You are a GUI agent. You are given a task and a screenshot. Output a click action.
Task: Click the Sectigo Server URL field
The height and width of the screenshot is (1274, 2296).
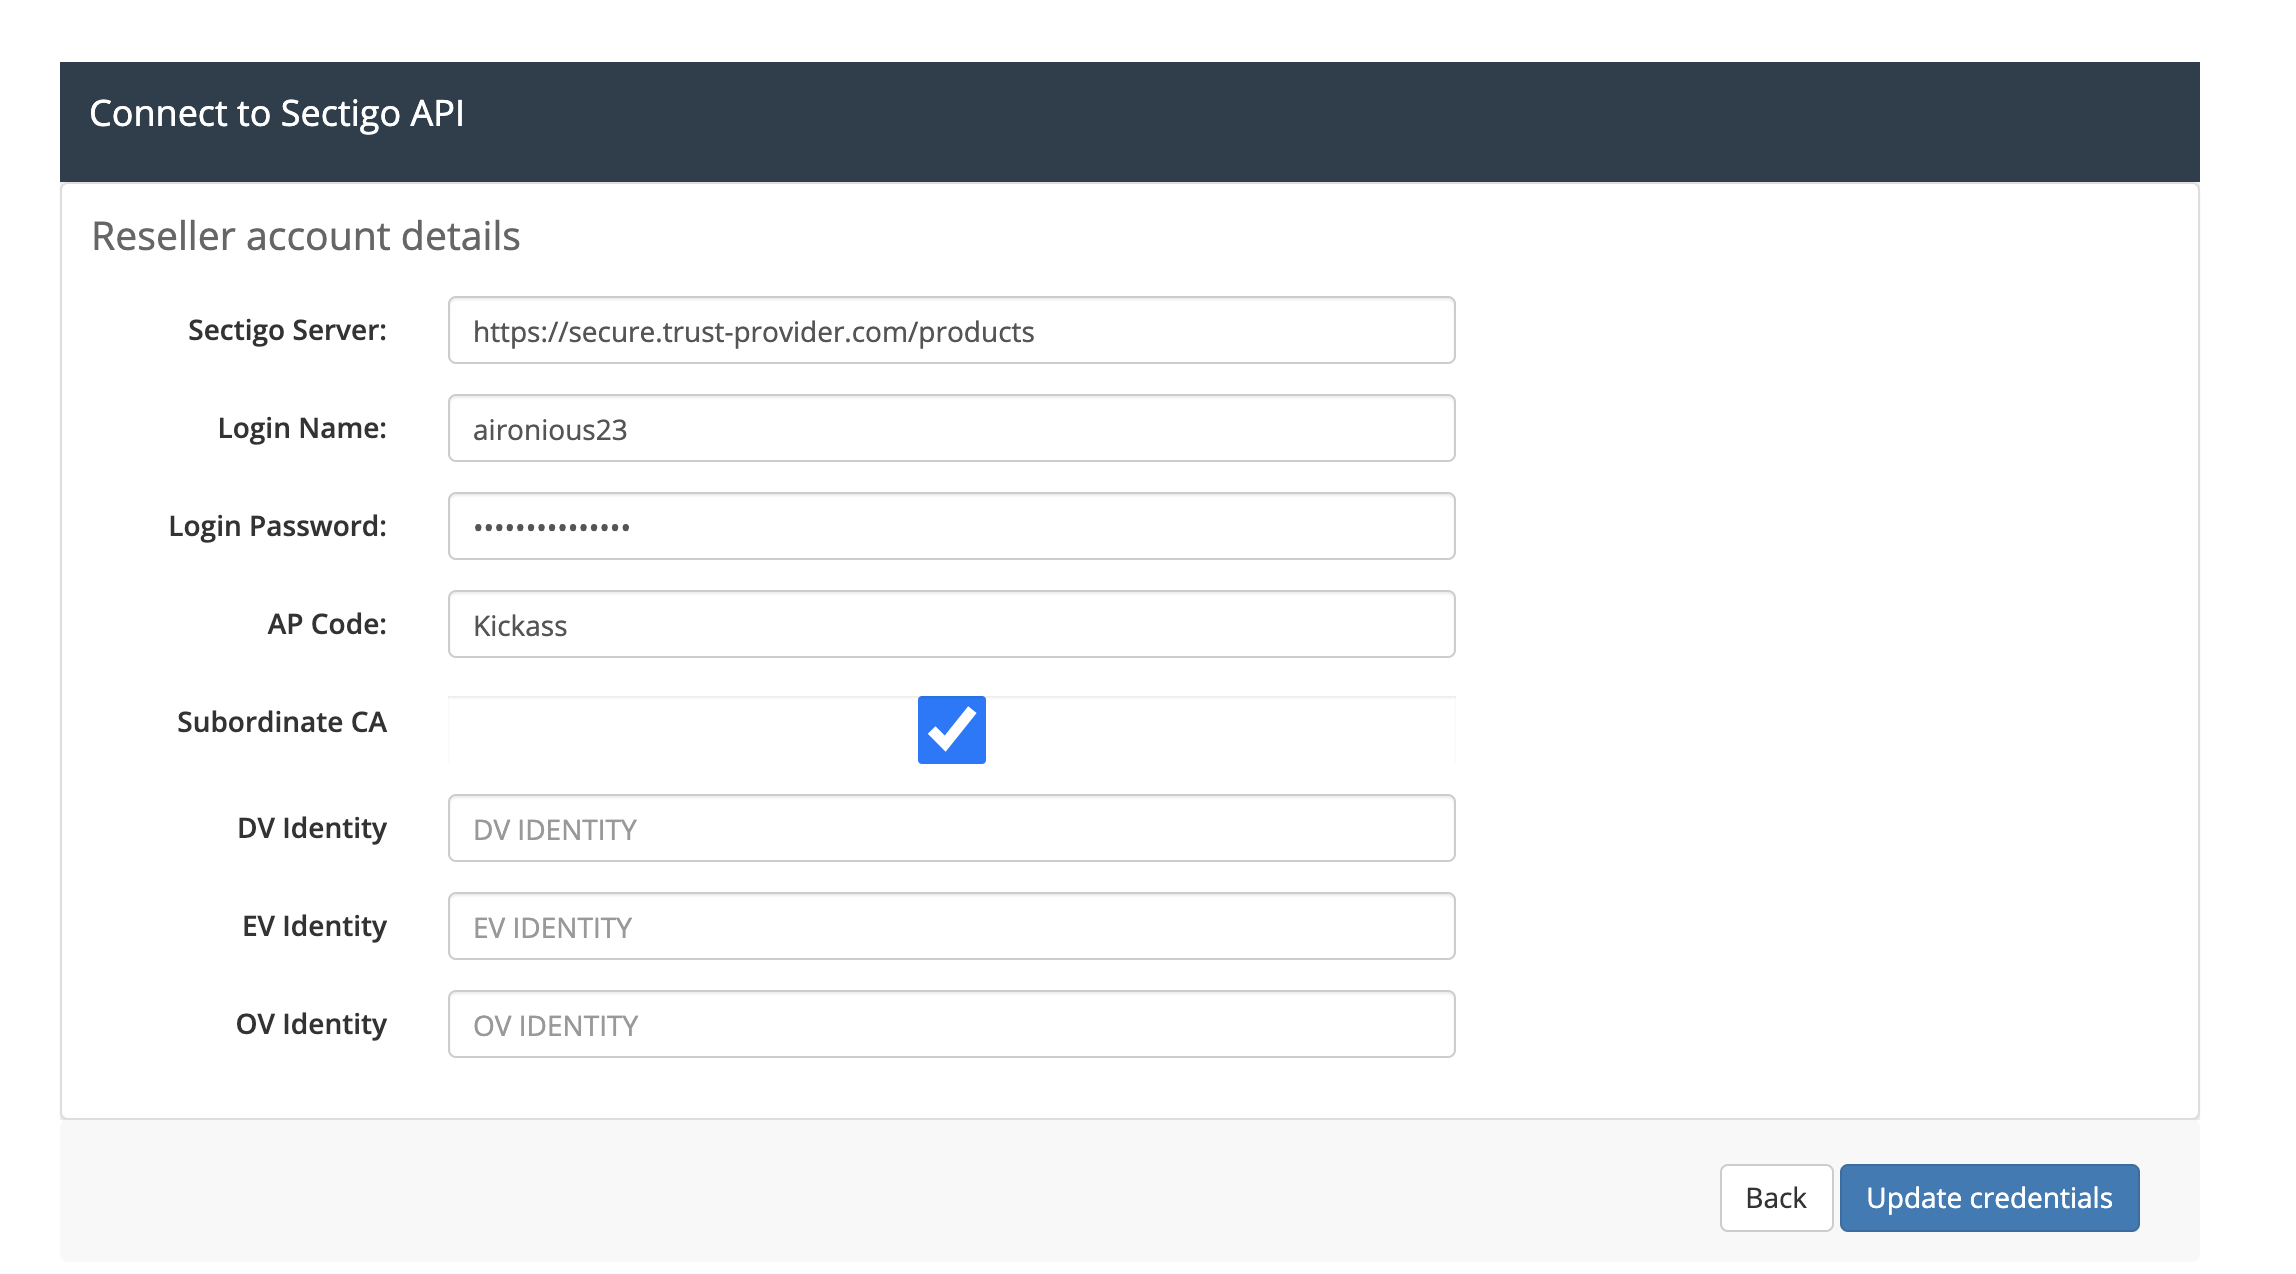pyautogui.click(x=951, y=331)
